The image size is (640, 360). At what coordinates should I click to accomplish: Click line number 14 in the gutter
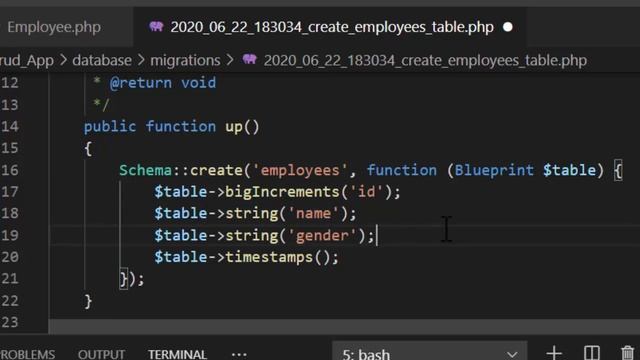[x=10, y=127]
